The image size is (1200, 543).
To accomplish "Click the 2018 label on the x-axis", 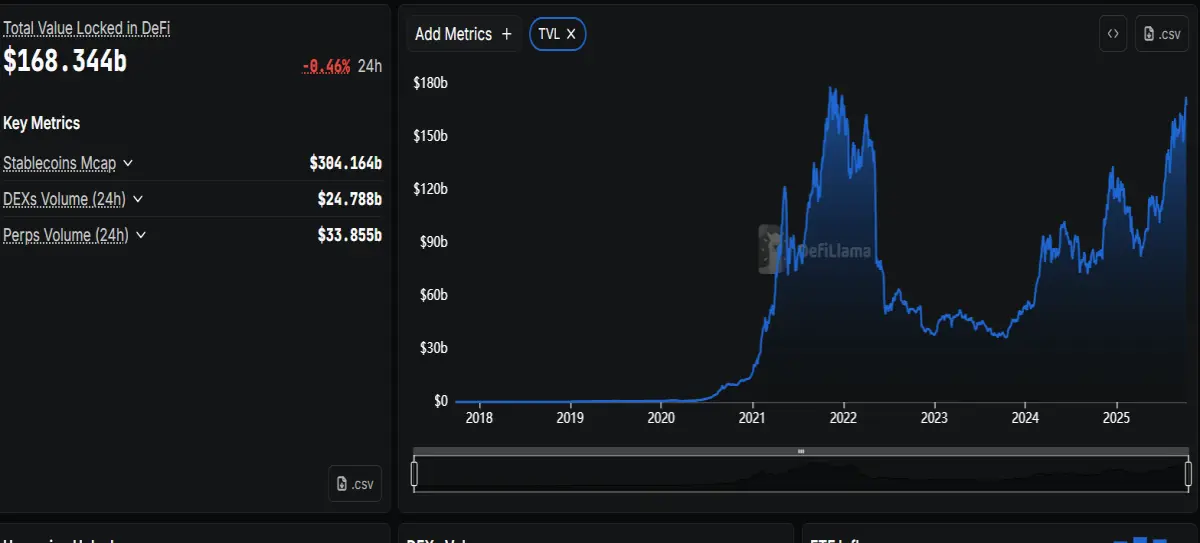I will [479, 418].
